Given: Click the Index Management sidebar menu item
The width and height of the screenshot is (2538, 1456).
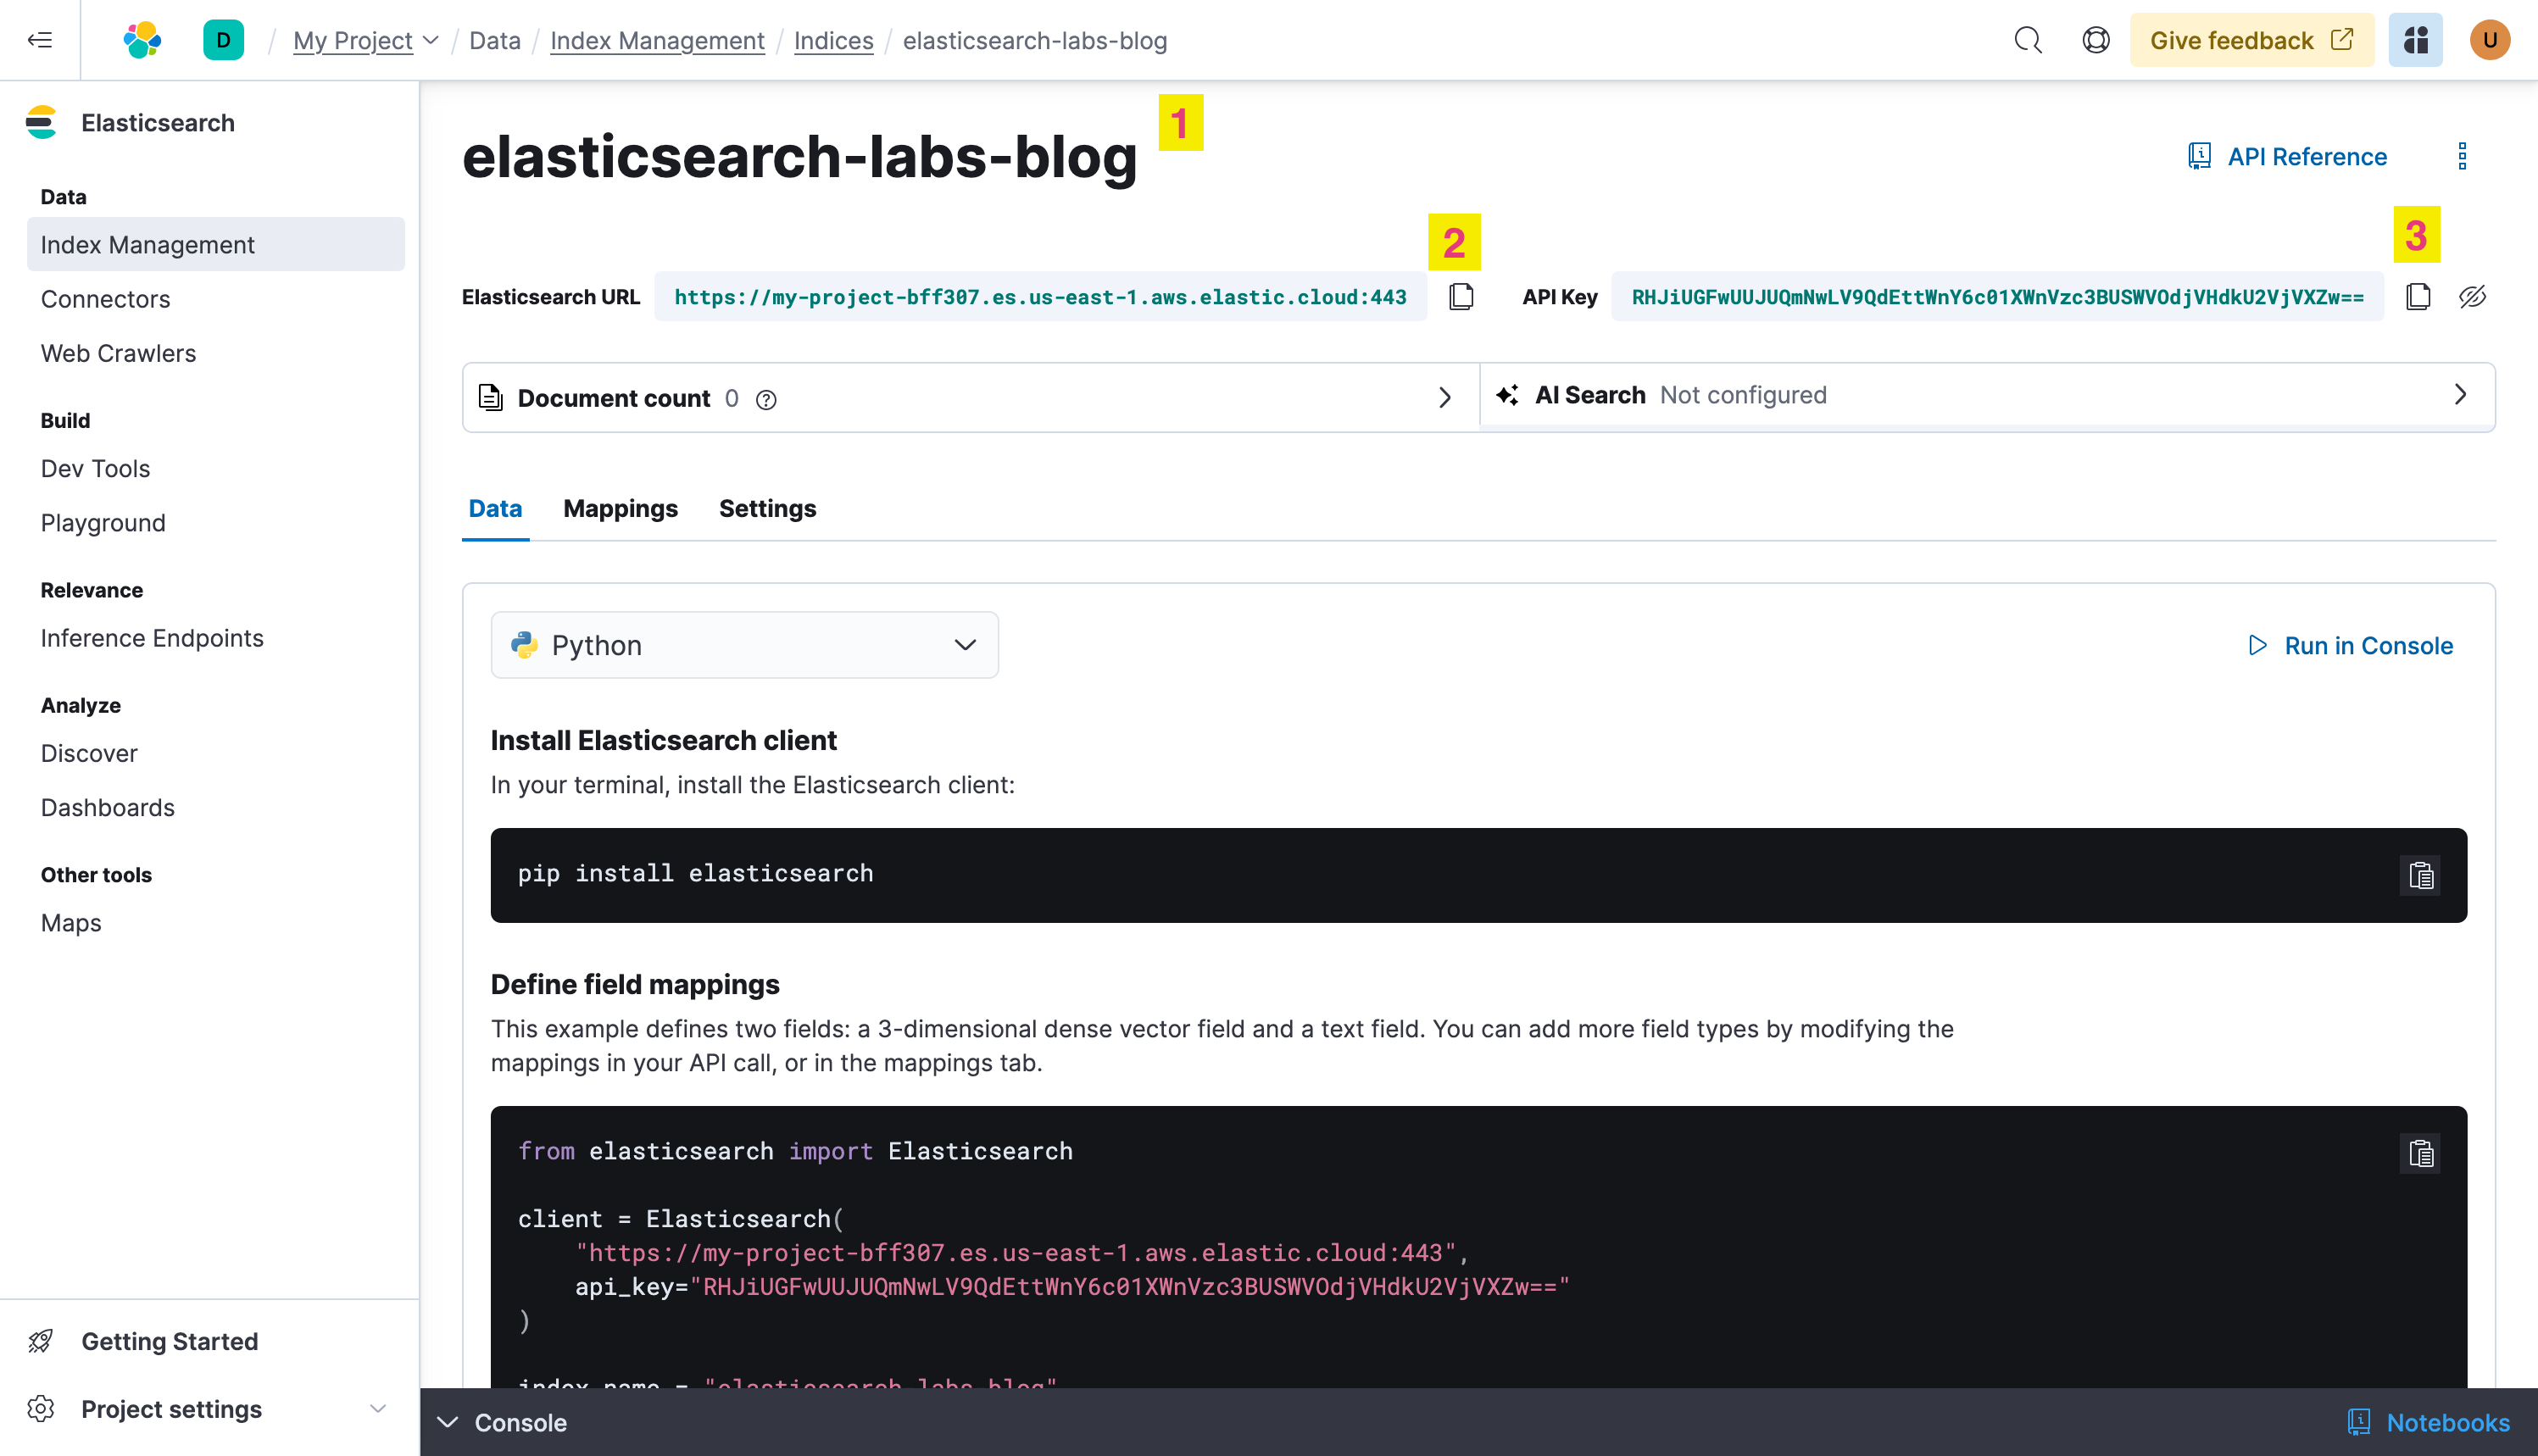Looking at the screenshot, I should point(148,244).
